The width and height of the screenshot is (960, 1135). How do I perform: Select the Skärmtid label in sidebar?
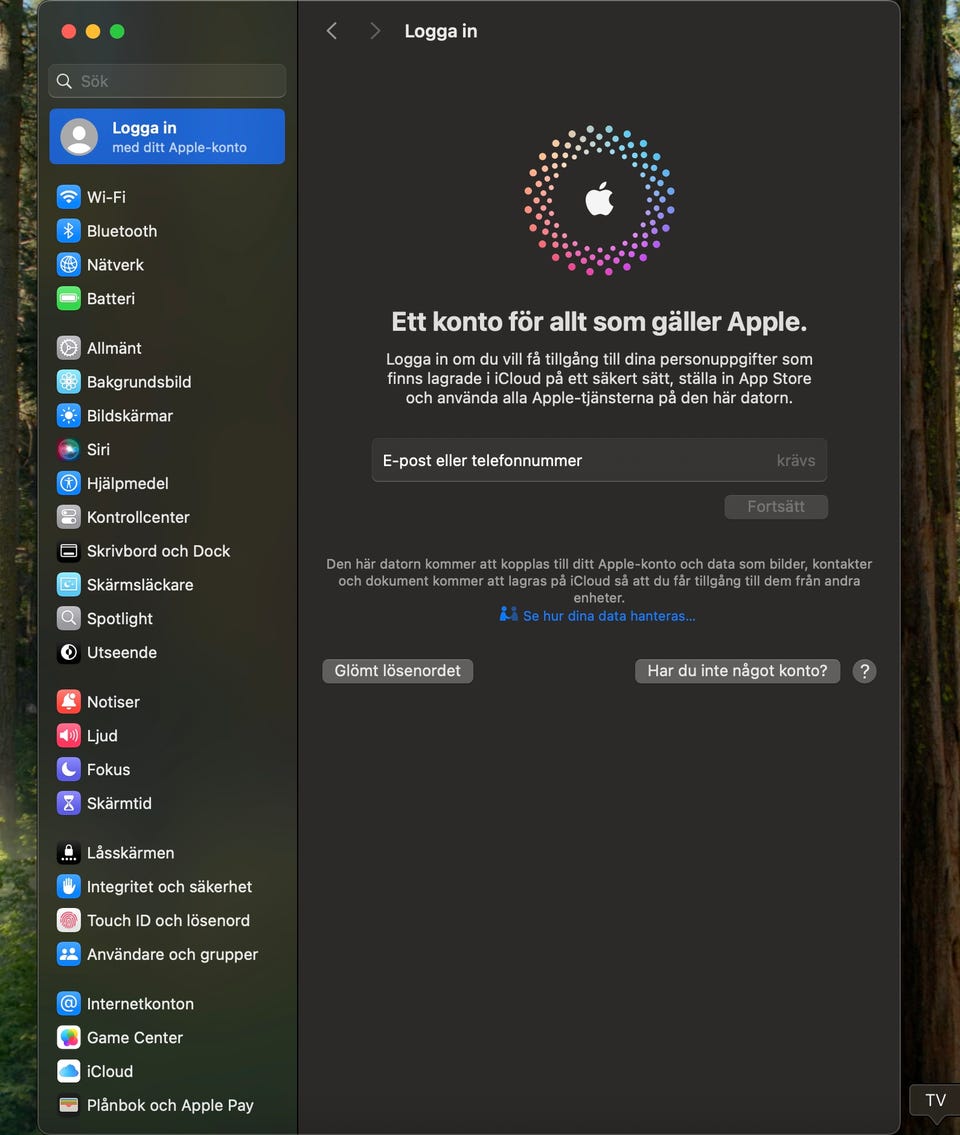click(119, 803)
